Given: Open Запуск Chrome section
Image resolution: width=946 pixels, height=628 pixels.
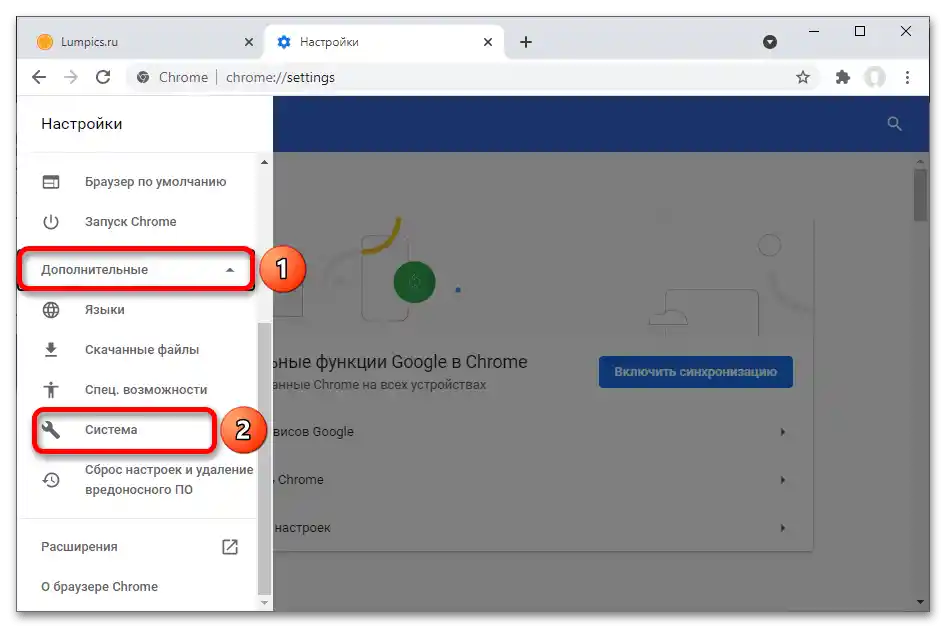Looking at the screenshot, I should tap(138, 221).
